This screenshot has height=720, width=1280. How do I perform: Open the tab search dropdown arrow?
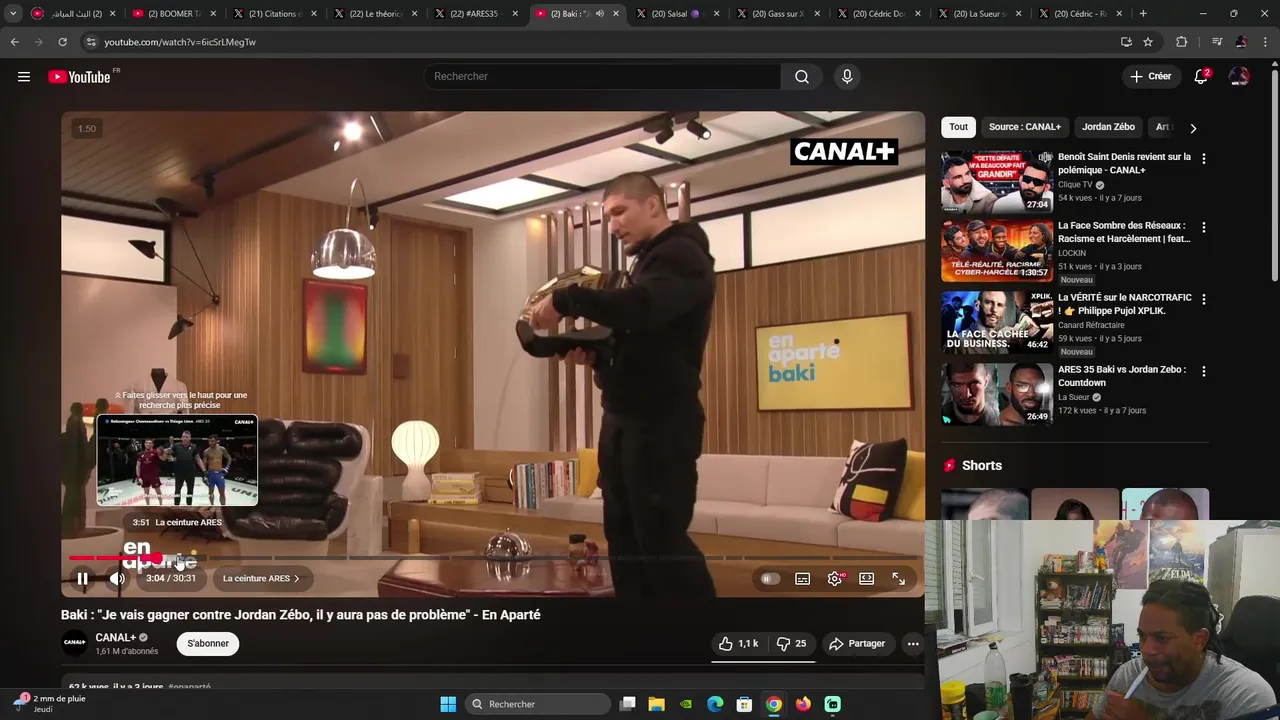click(13, 14)
